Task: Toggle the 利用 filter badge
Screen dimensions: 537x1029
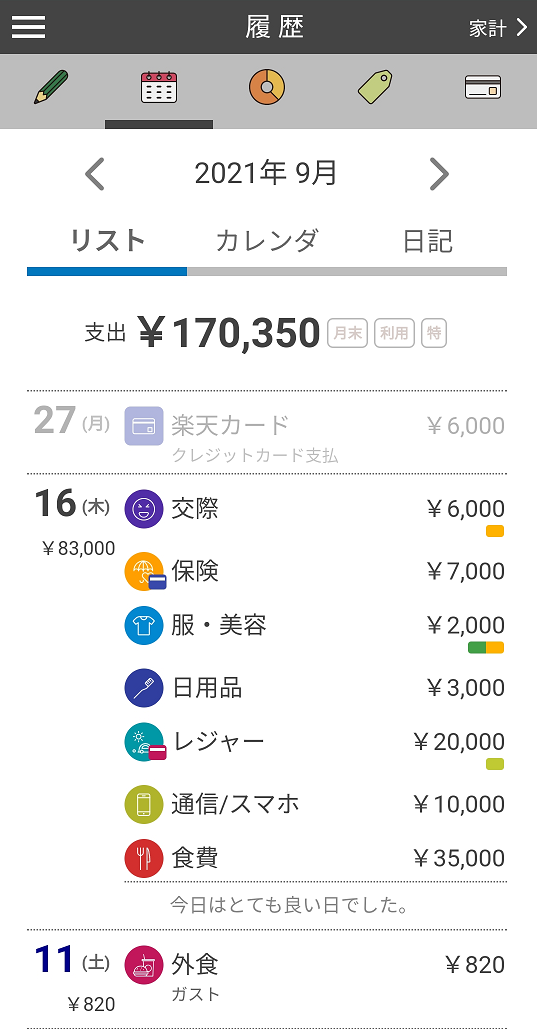Action: [395, 333]
